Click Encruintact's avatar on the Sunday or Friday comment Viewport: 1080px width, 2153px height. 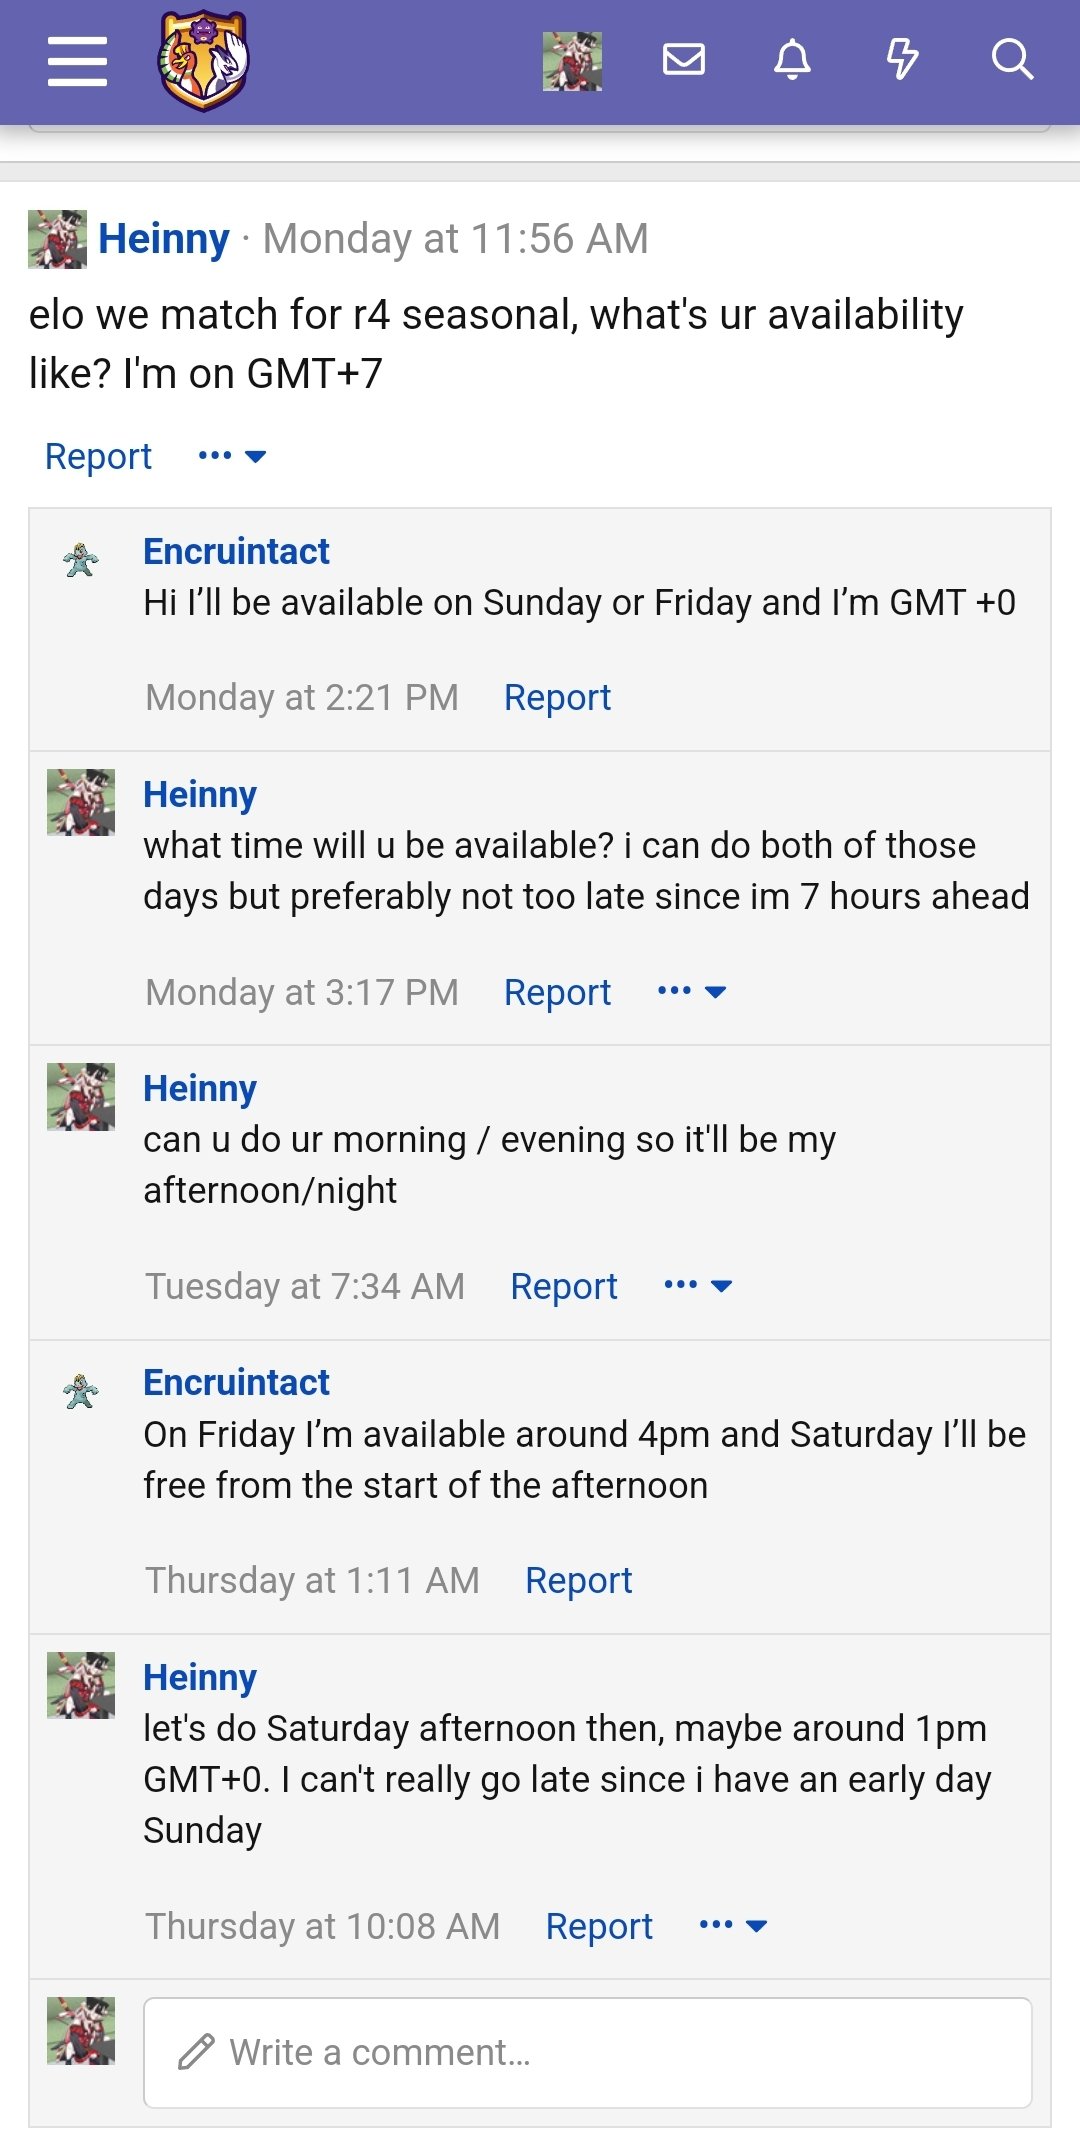(81, 560)
